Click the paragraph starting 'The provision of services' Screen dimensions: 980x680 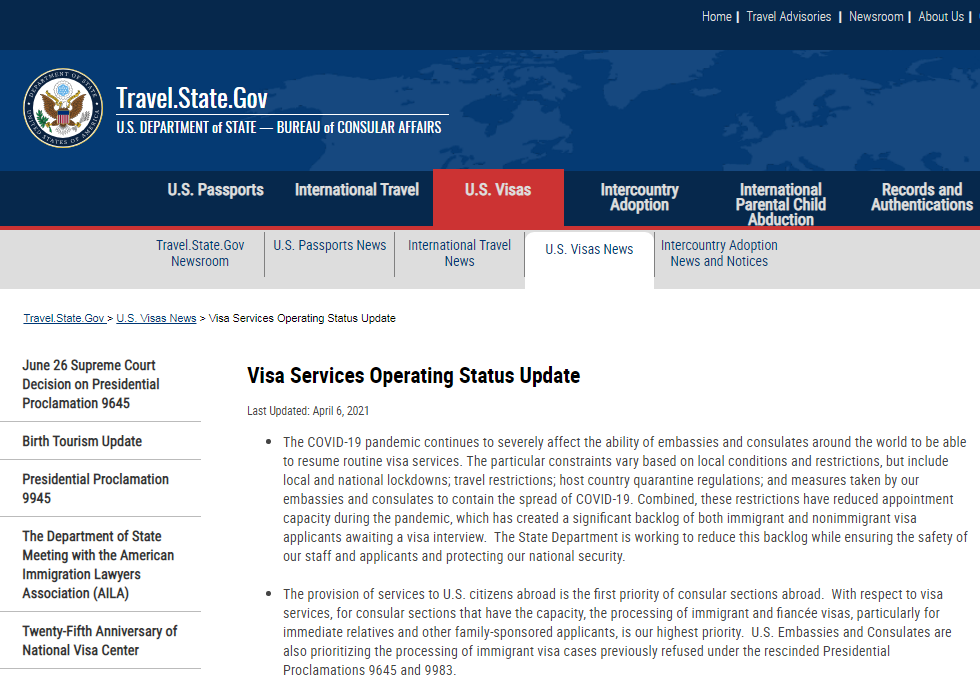click(x=618, y=632)
